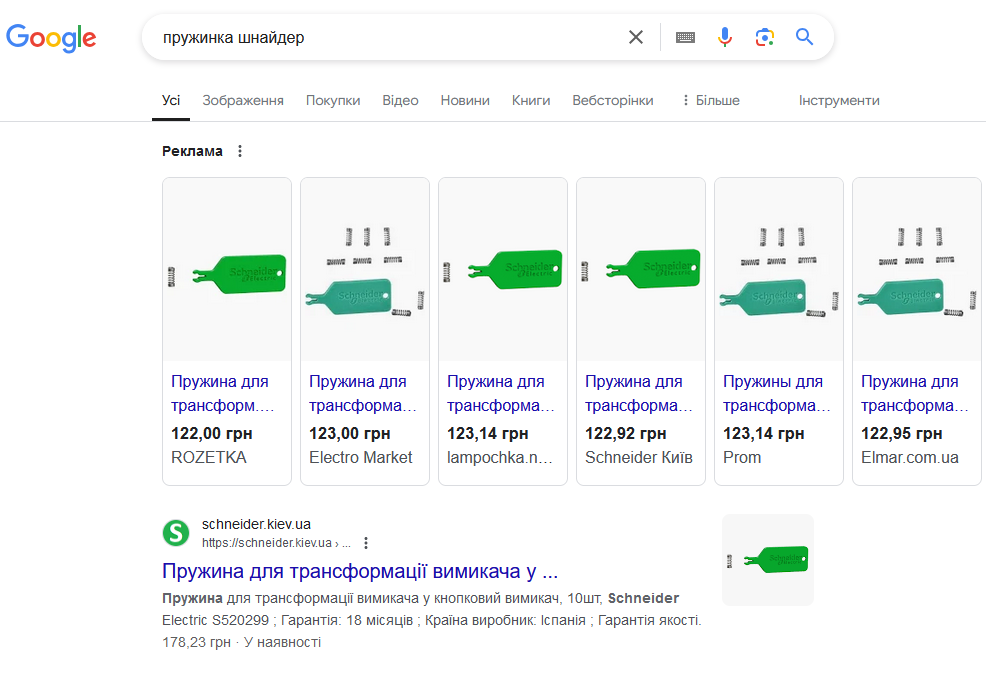Clear the search query with X icon
This screenshot has width=986, height=674.
tap(636, 37)
